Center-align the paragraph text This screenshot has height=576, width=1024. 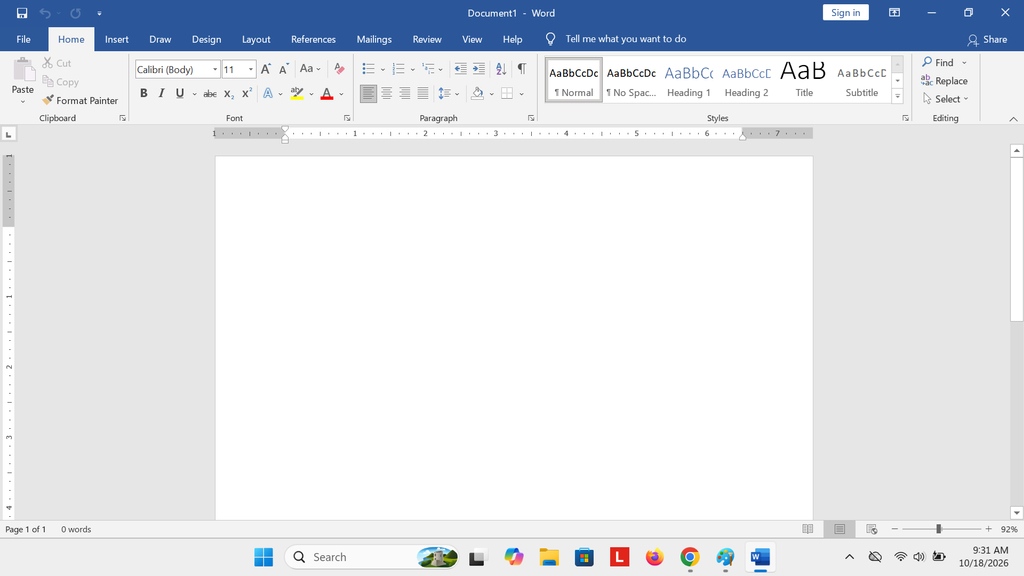[387, 93]
